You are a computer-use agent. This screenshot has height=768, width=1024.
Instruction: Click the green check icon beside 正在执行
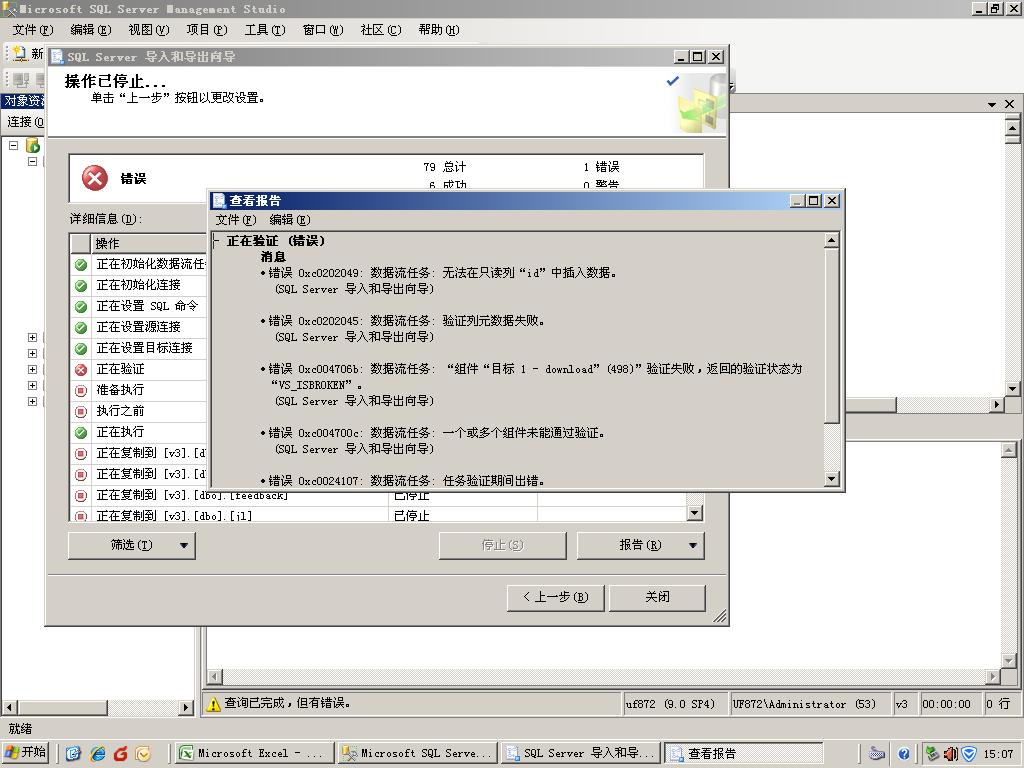point(81,432)
